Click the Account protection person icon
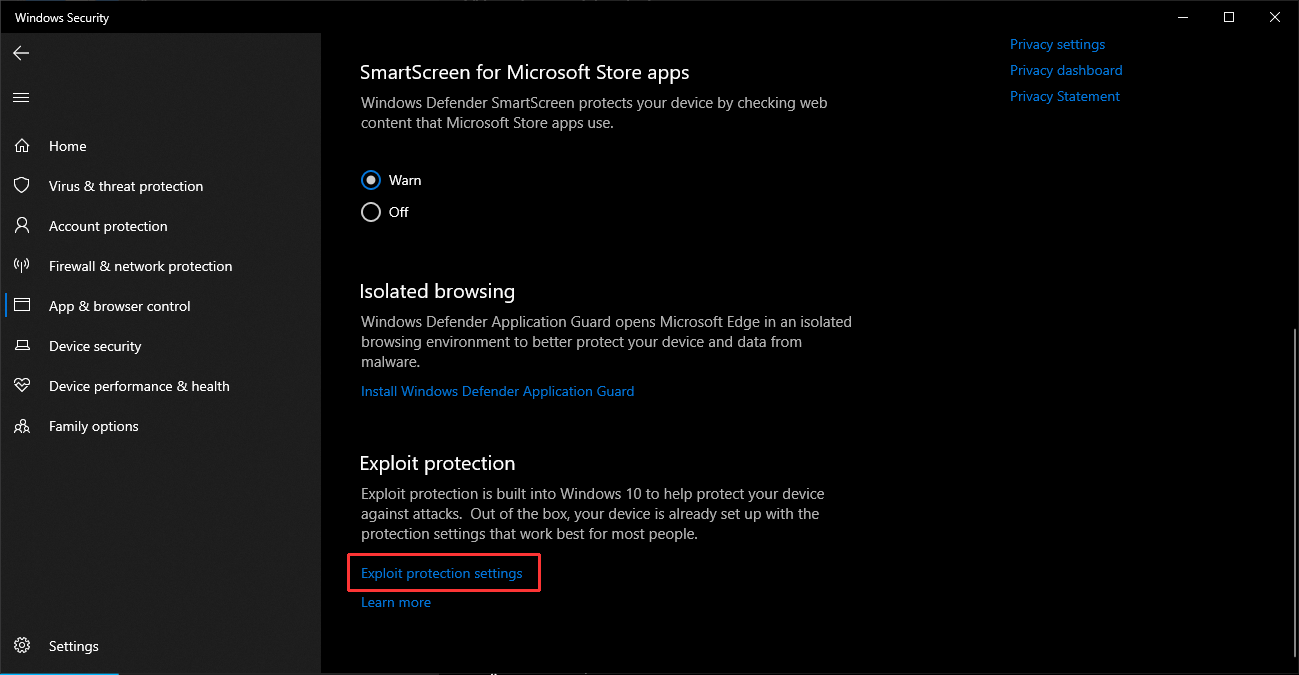This screenshot has width=1299, height=675. pos(22,226)
